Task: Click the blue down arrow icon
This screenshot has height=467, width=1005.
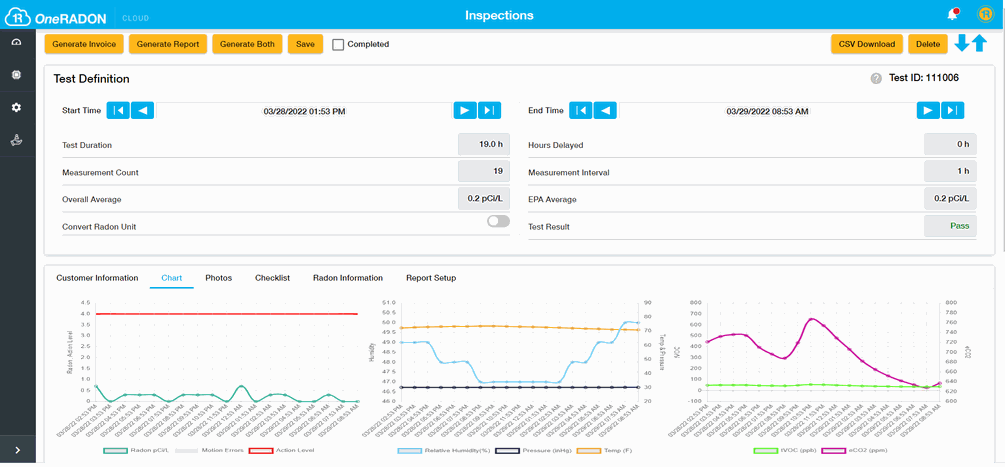Action: (x=961, y=43)
